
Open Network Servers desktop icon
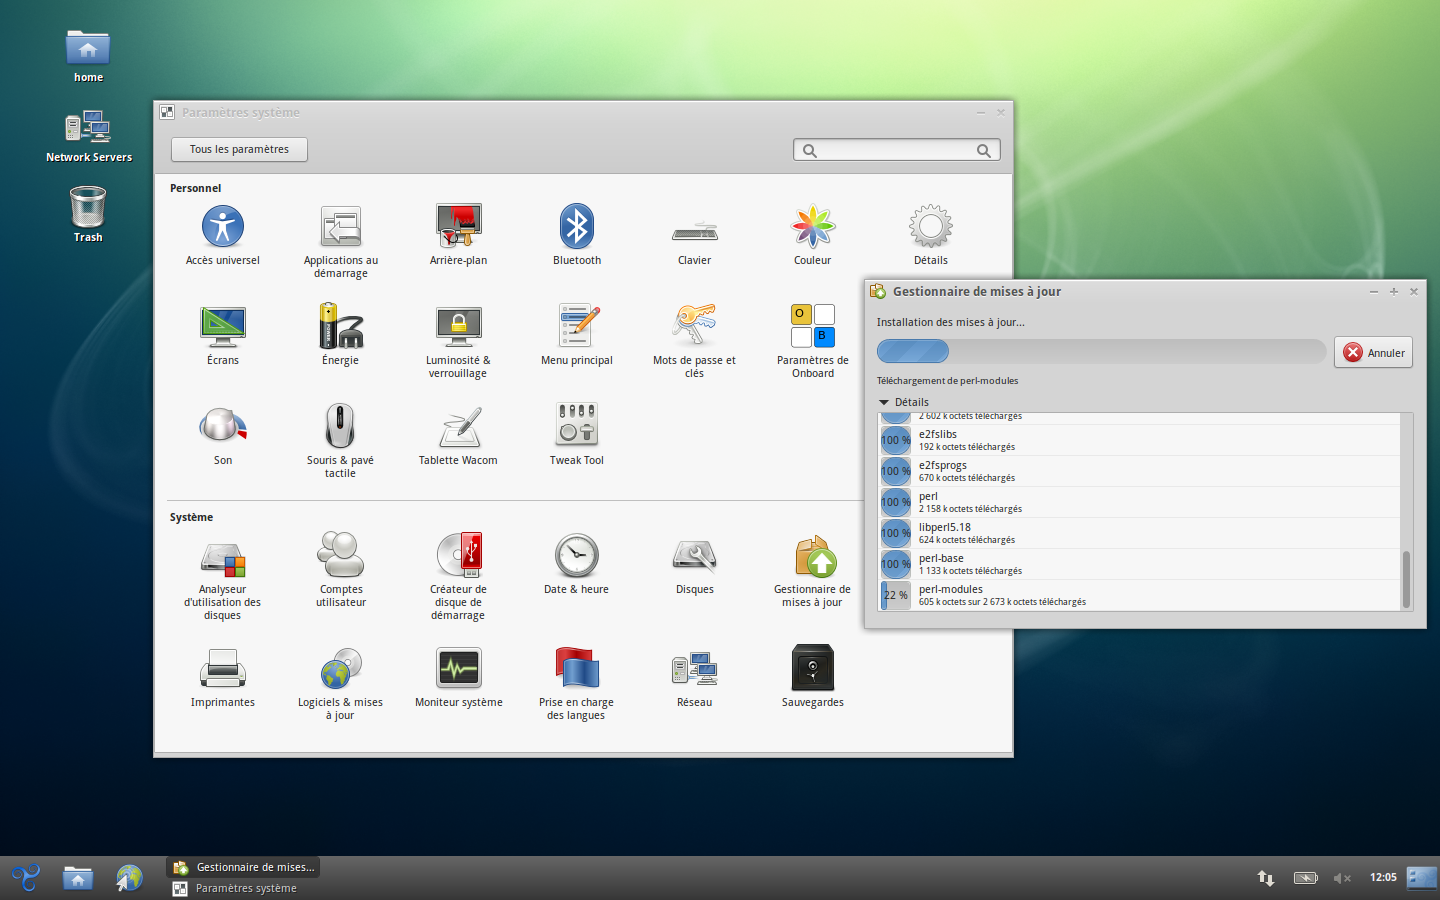point(88,136)
